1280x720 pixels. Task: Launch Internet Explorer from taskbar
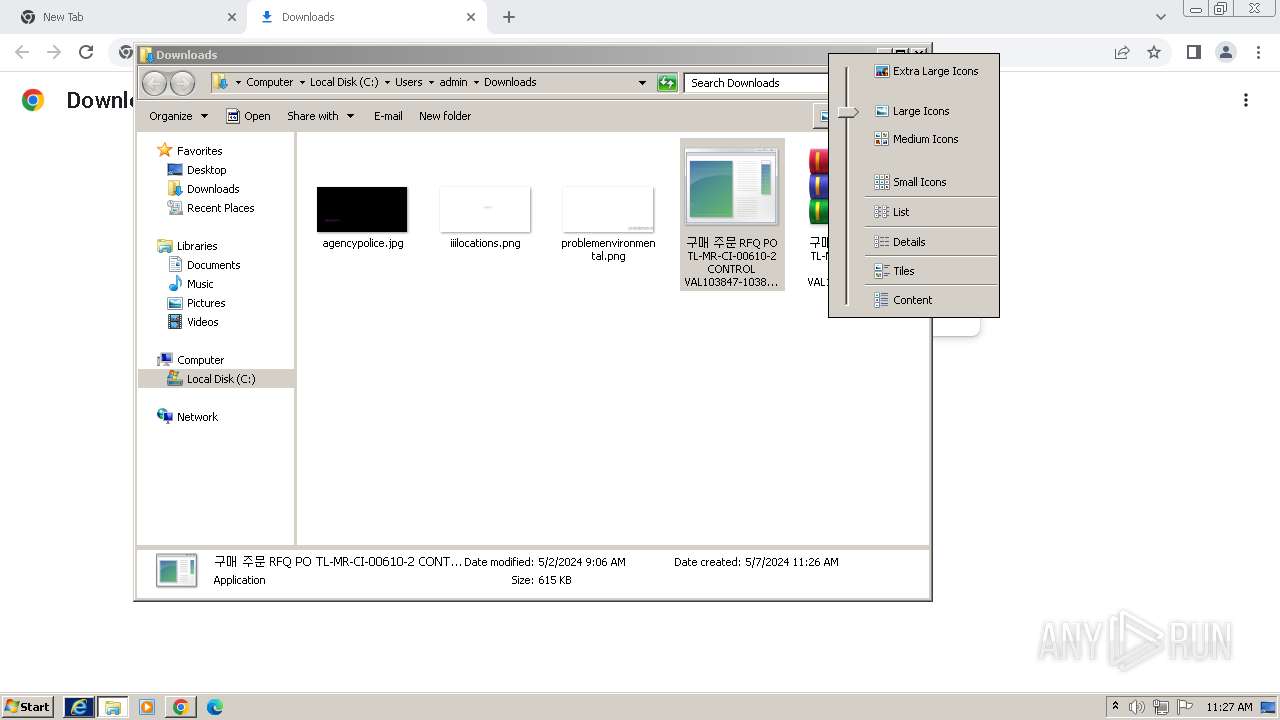tap(79, 707)
